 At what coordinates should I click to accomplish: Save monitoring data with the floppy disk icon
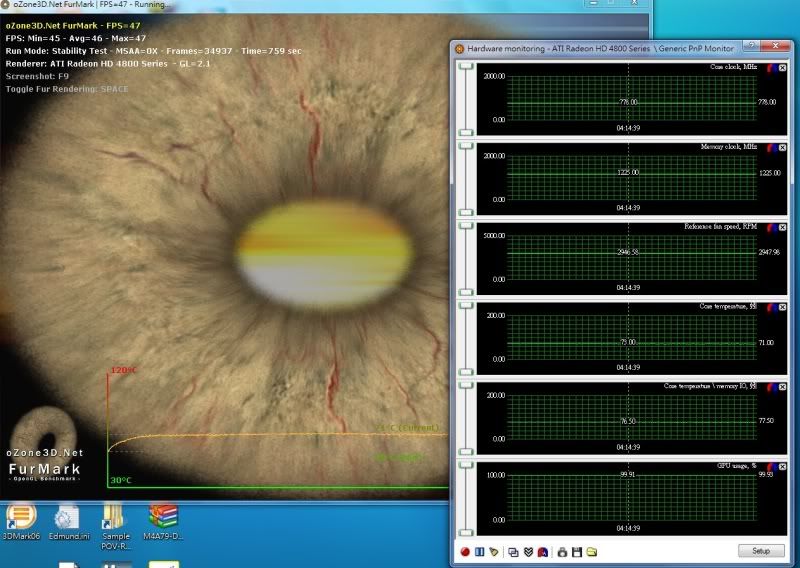(577, 552)
